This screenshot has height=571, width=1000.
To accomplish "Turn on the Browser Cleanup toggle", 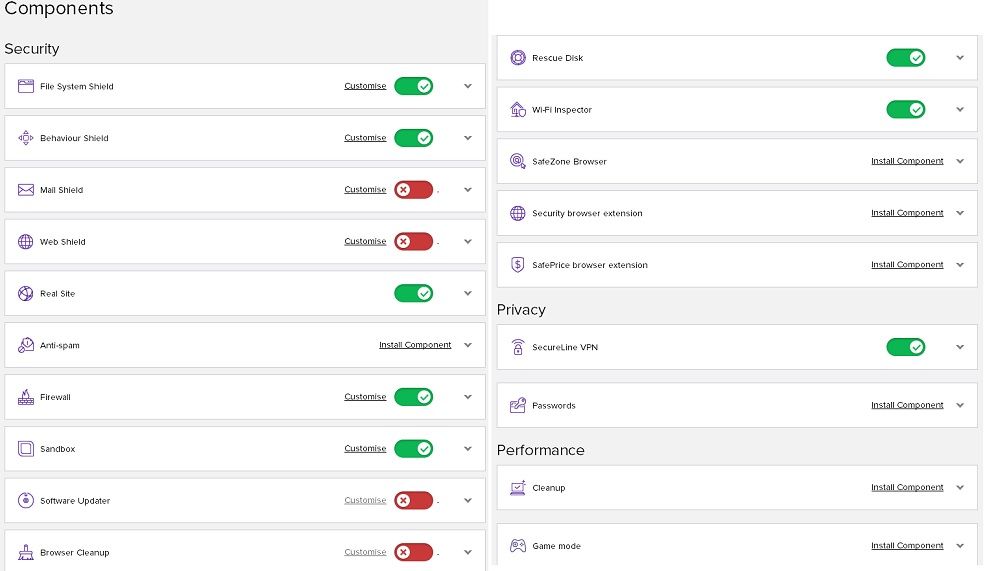I will pos(414,552).
